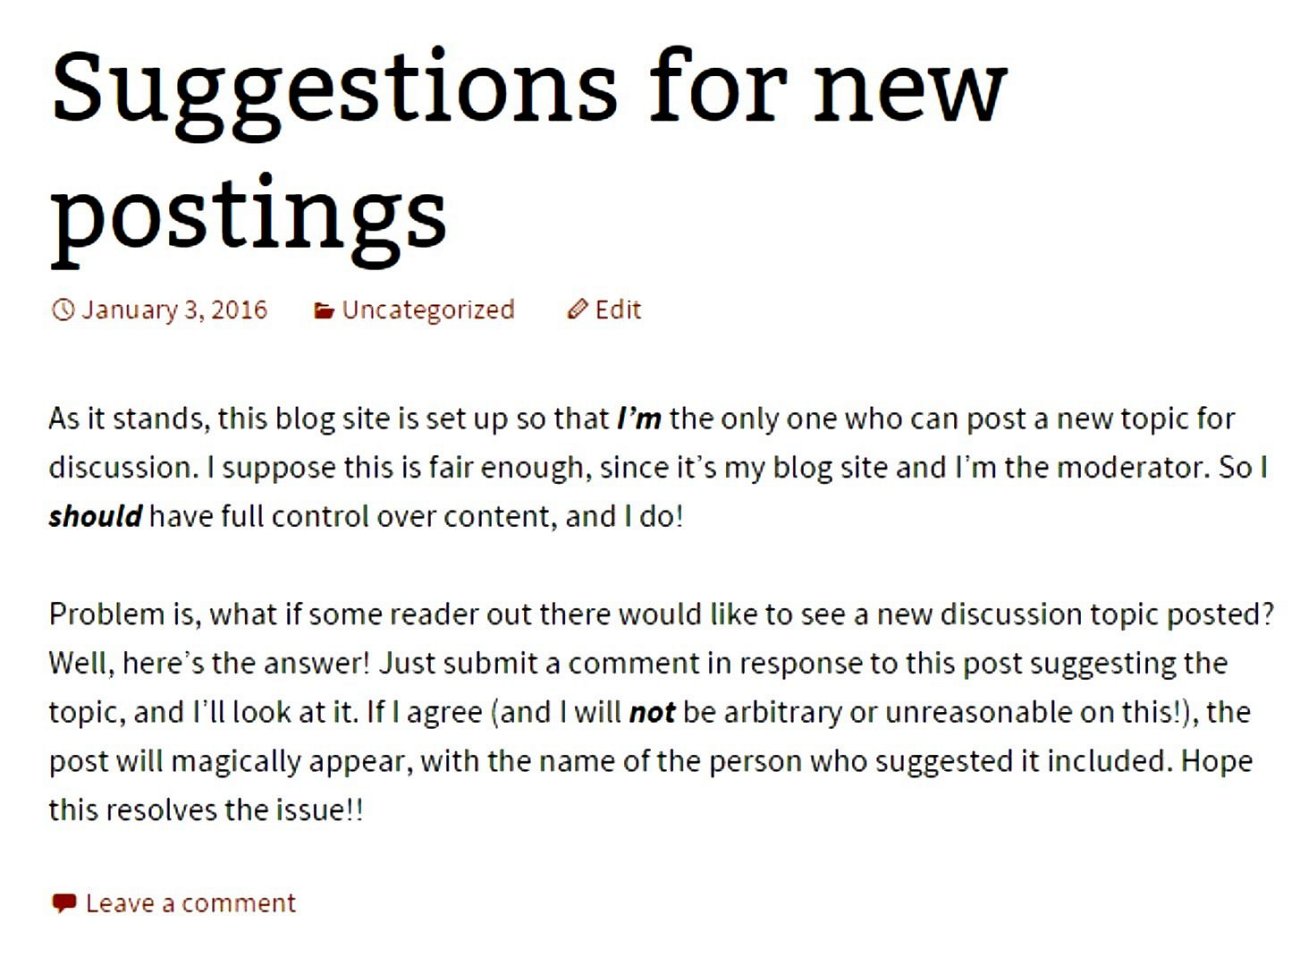
Task: Click the word postings in the heading
Action: 248,217
